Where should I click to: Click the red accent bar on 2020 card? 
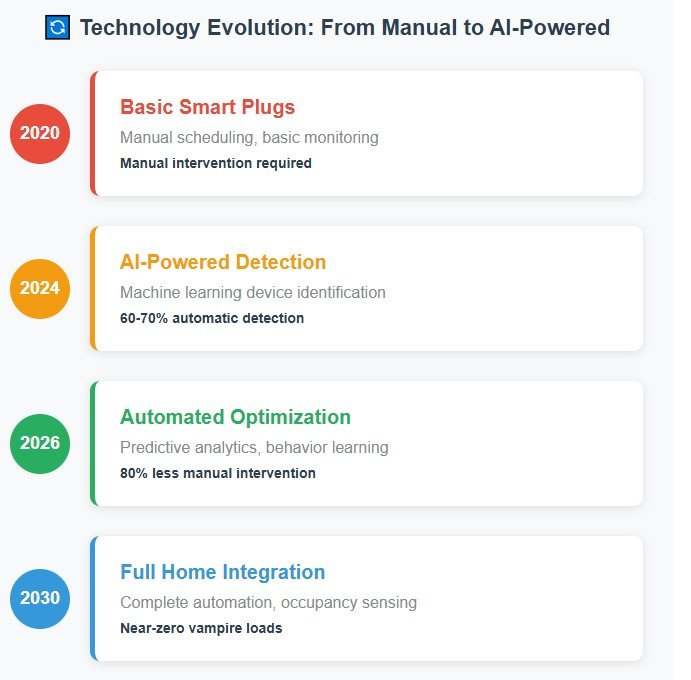point(93,134)
